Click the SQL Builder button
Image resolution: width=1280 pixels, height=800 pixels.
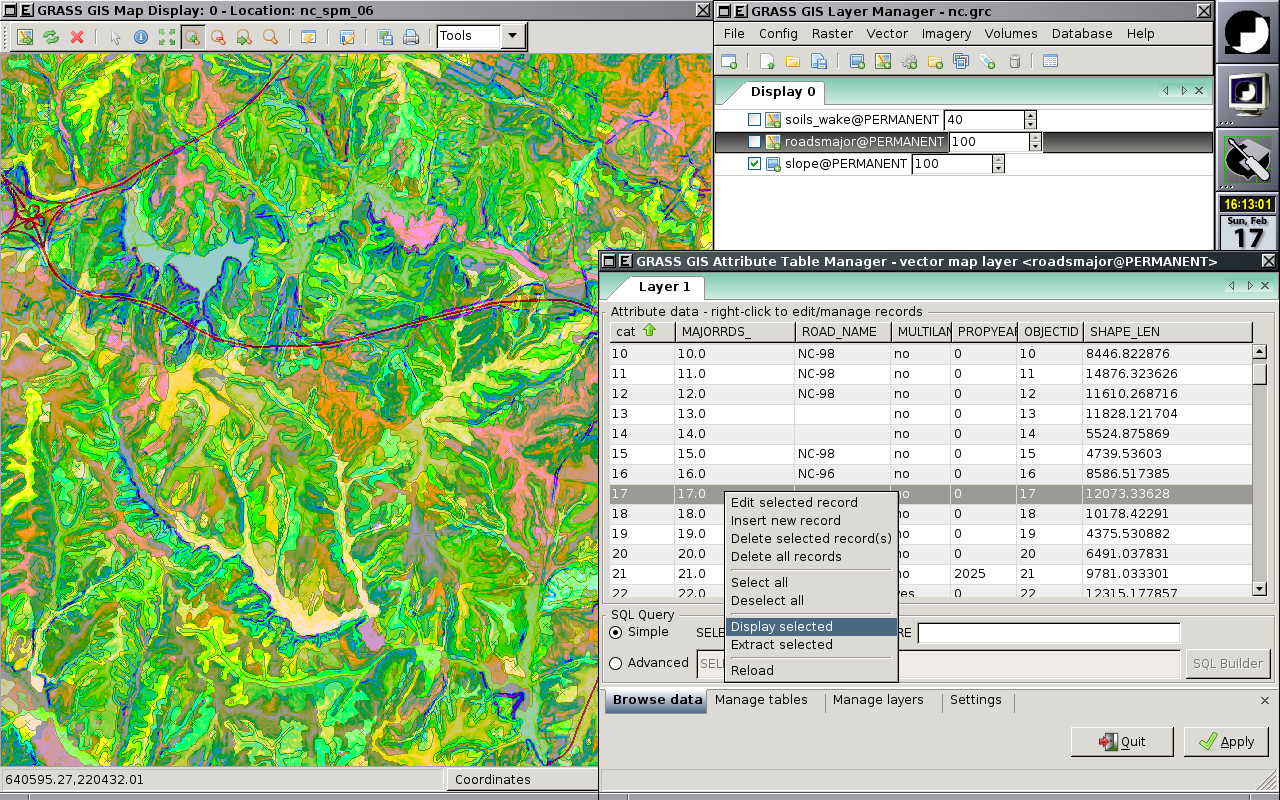click(x=1228, y=663)
